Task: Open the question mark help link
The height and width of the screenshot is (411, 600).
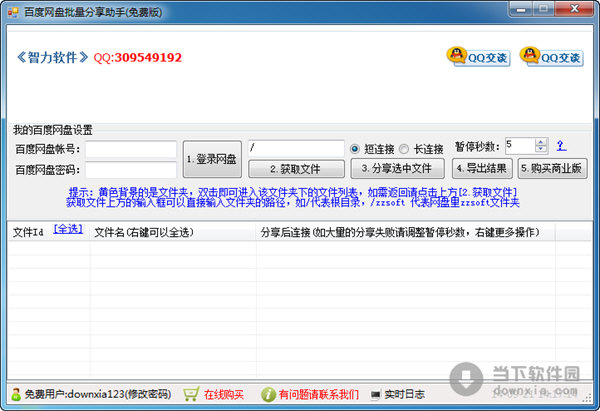Action: pos(561,145)
